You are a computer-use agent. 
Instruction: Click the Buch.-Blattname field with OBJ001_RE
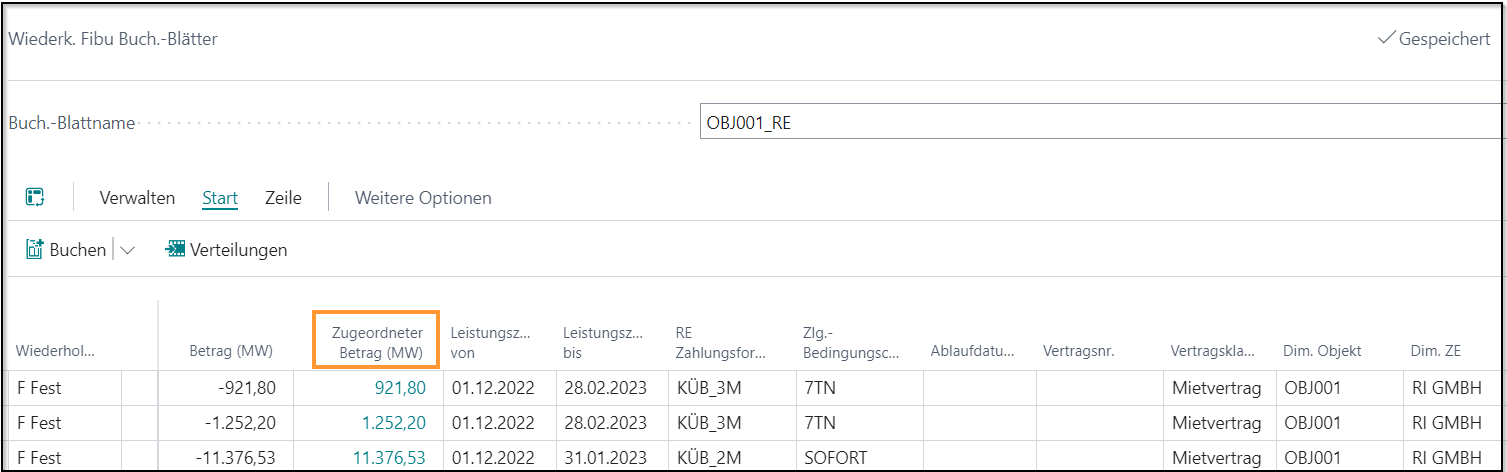pos(1100,123)
